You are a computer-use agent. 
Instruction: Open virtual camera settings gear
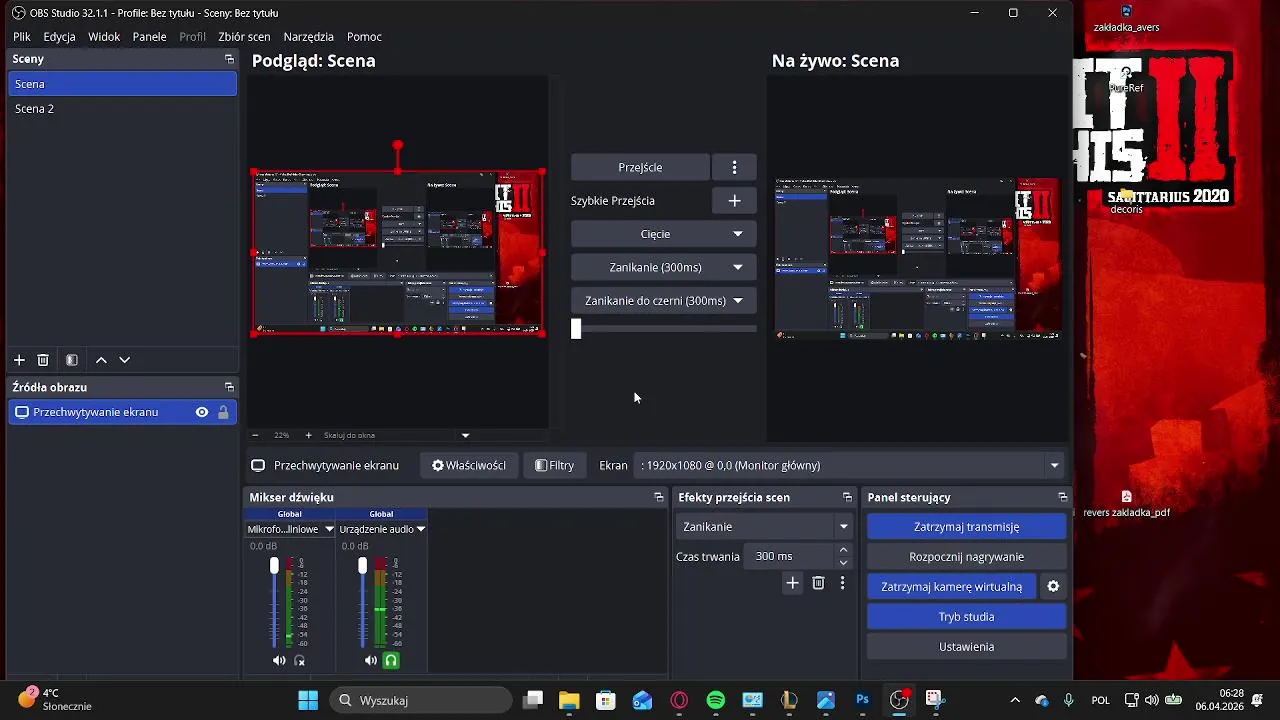[x=1053, y=587]
